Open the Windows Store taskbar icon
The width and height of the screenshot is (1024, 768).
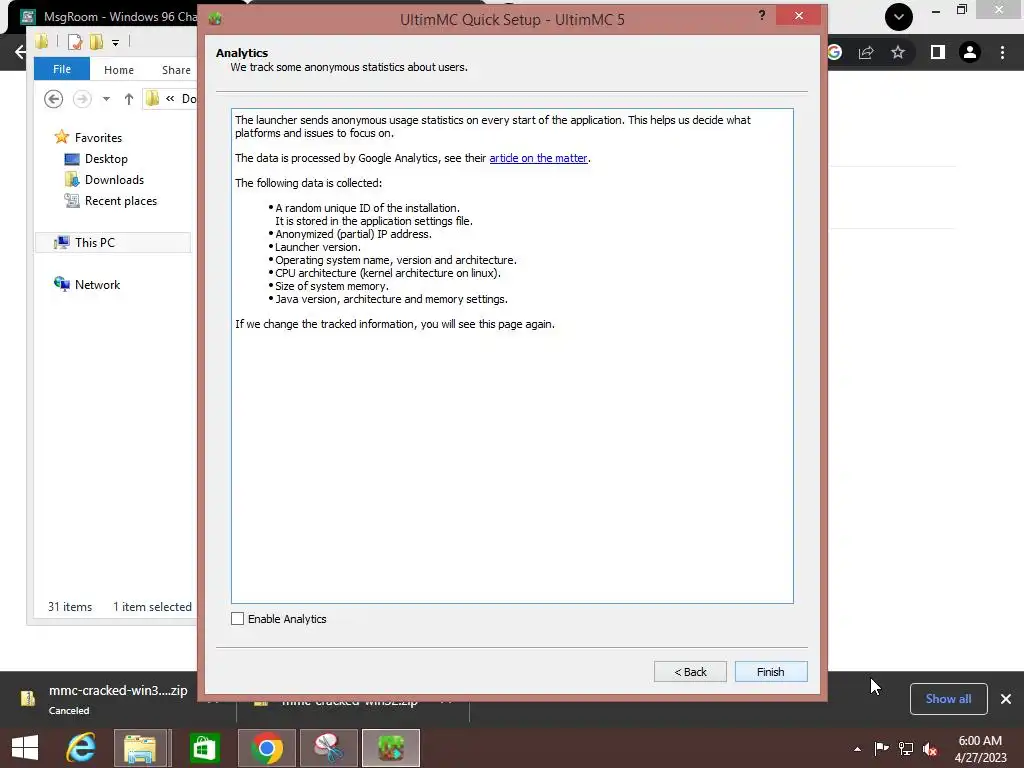204,748
